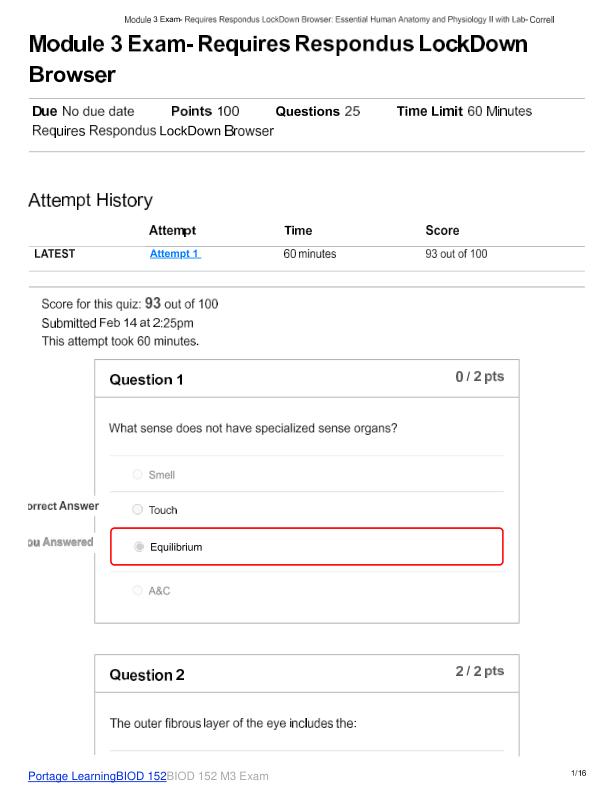Open the Attempt 1 link
The height and width of the screenshot is (792, 612).
tap(175, 254)
